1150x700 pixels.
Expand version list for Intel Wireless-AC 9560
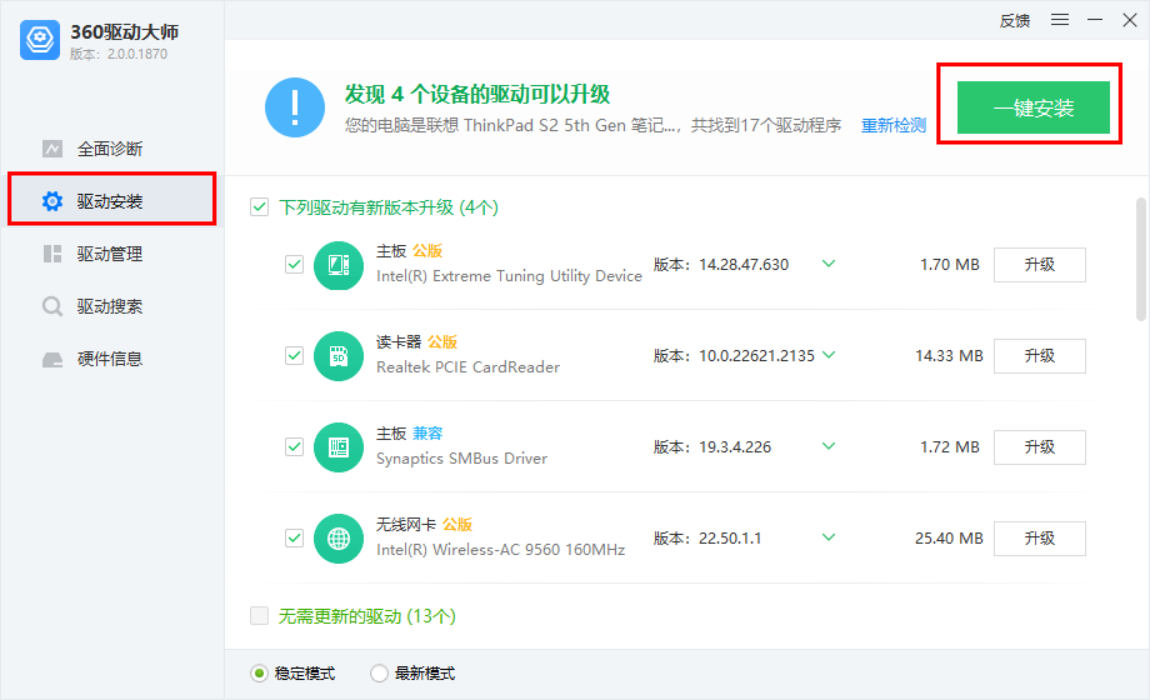828,537
